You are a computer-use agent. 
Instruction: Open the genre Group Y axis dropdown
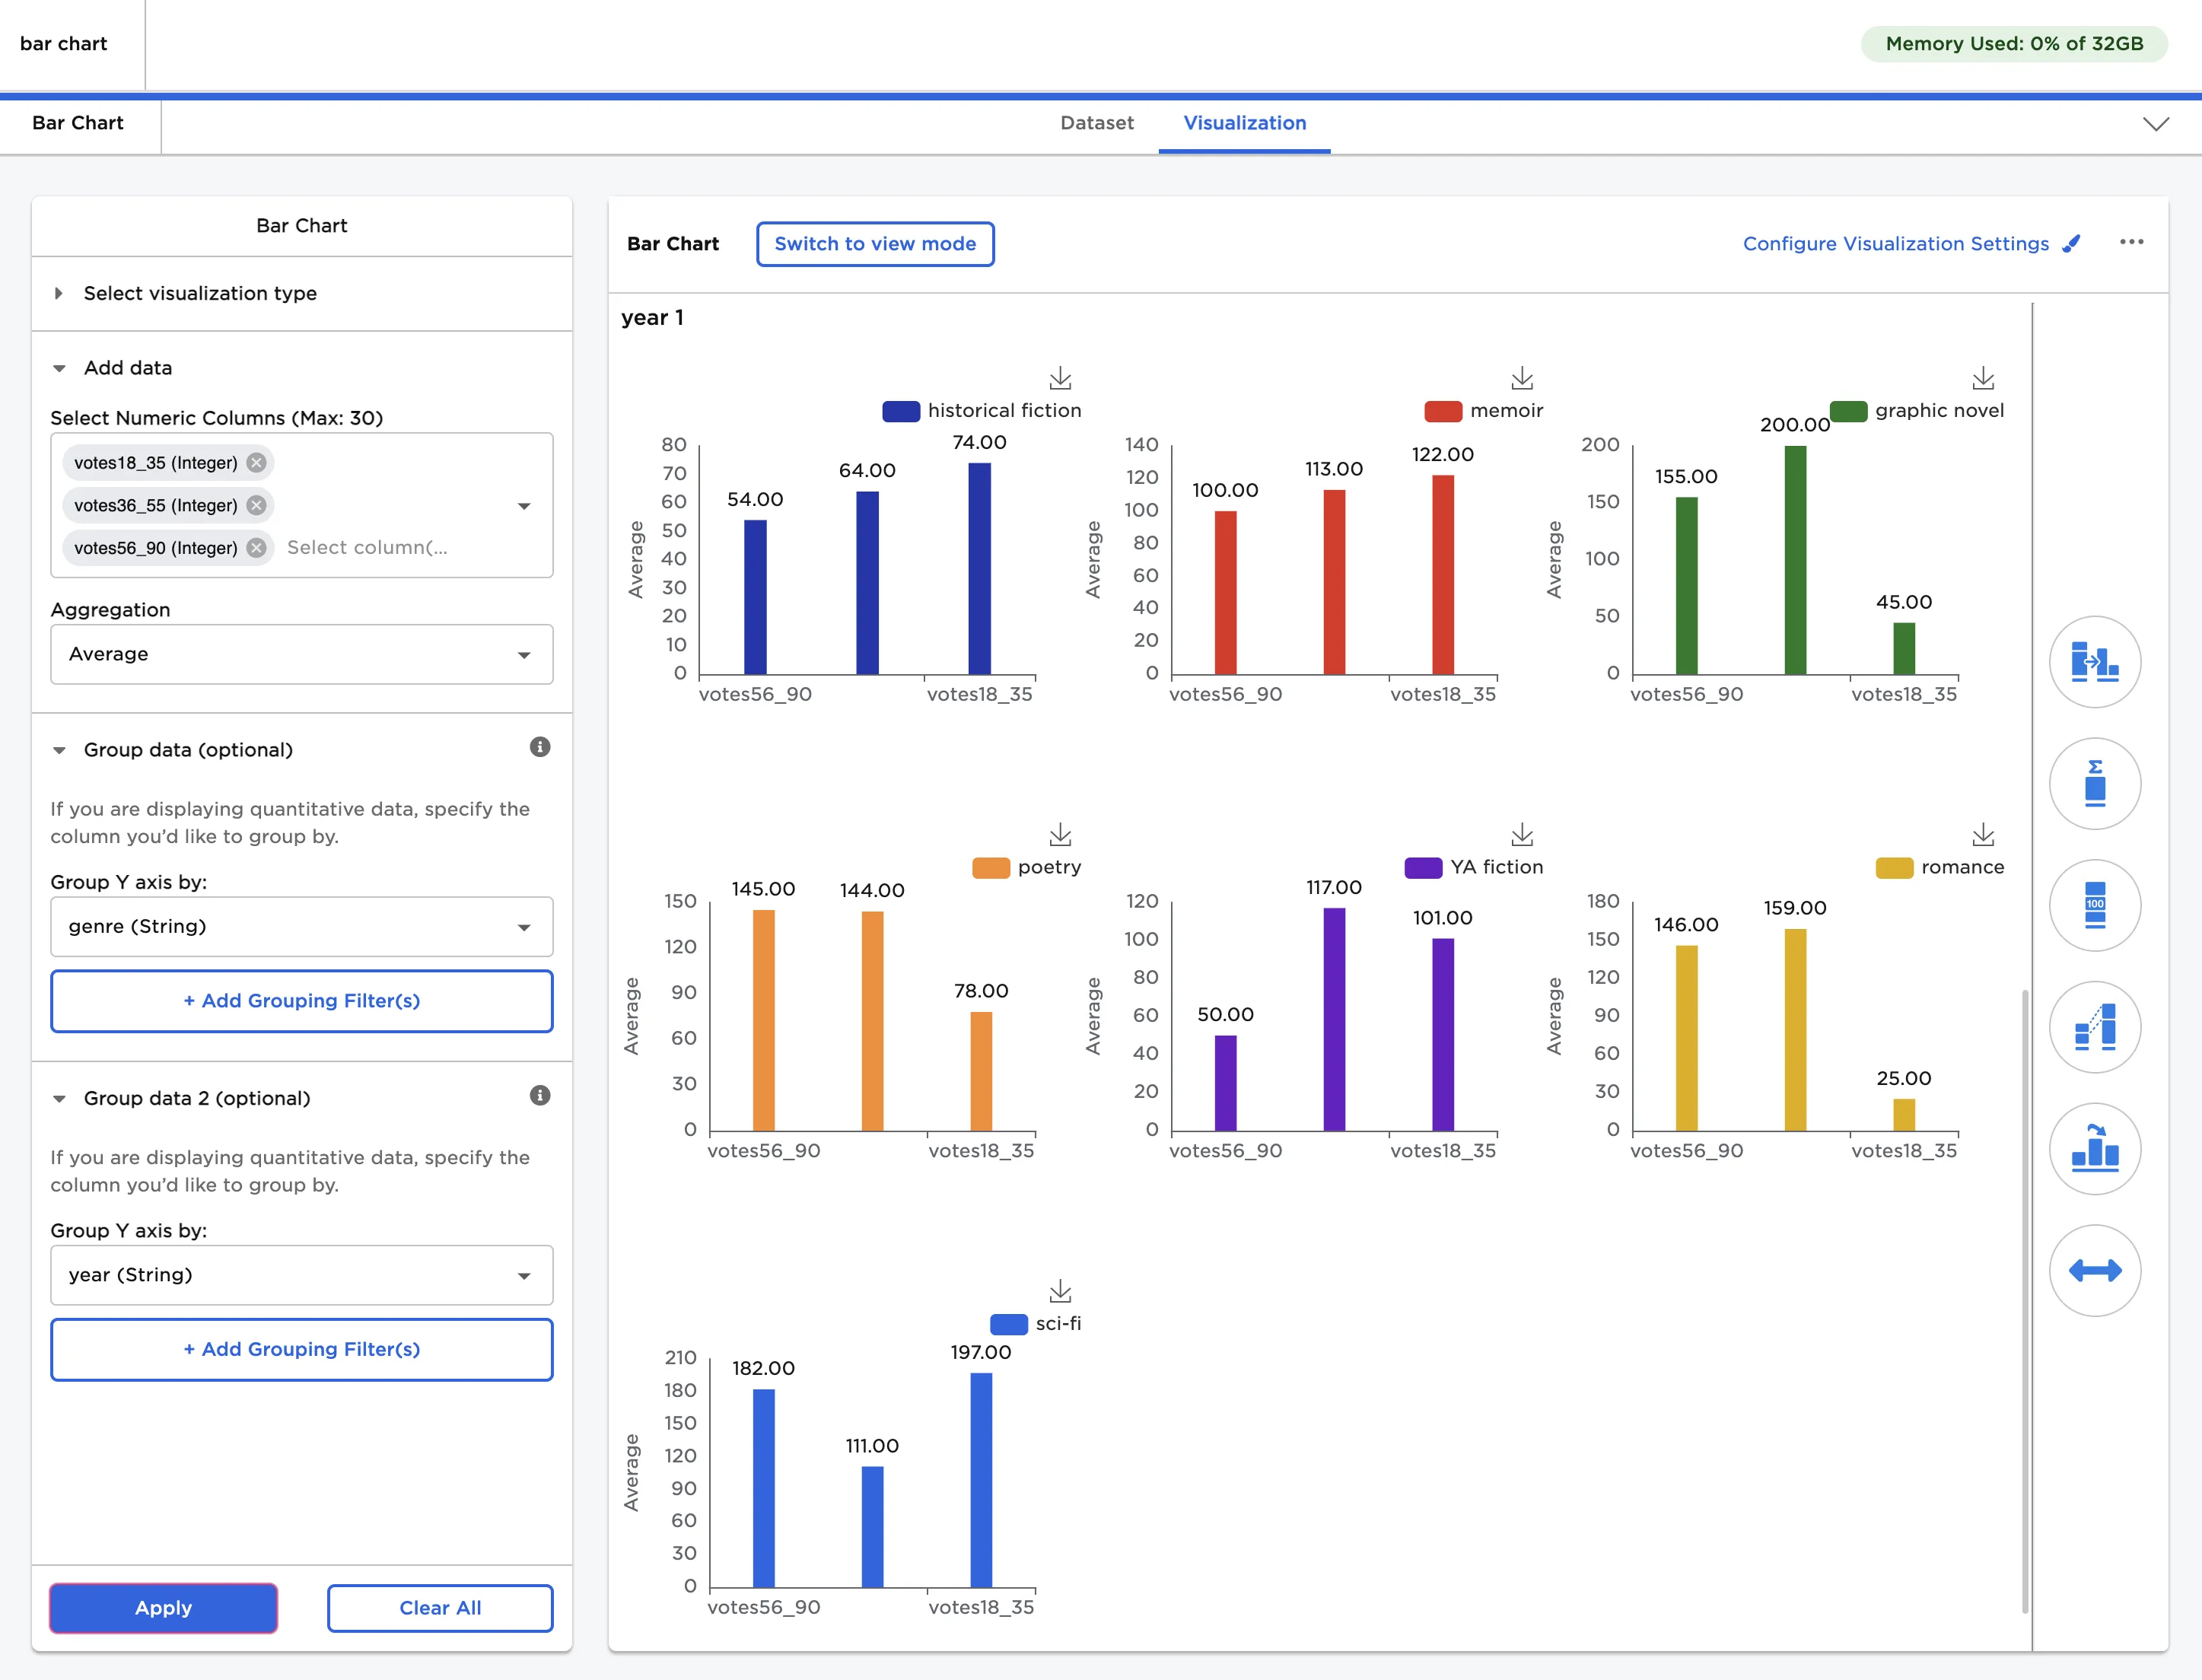(x=301, y=926)
